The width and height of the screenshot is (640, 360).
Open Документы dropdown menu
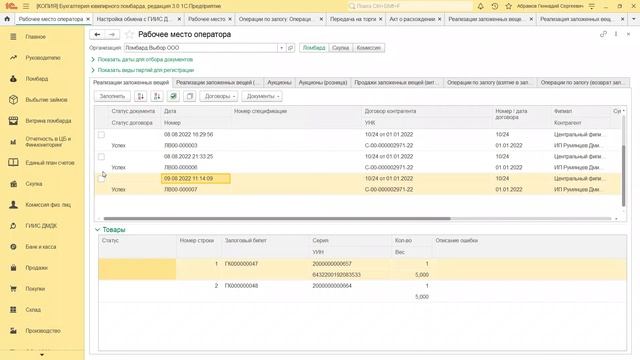[x=262, y=96]
